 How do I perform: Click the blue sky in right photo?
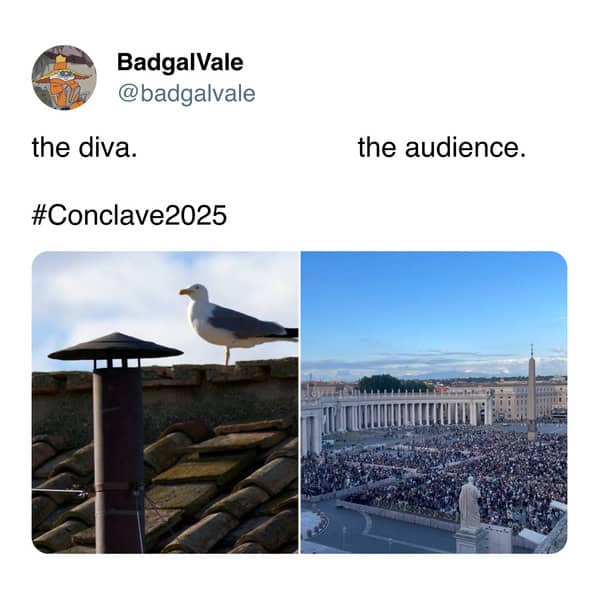click(x=434, y=302)
